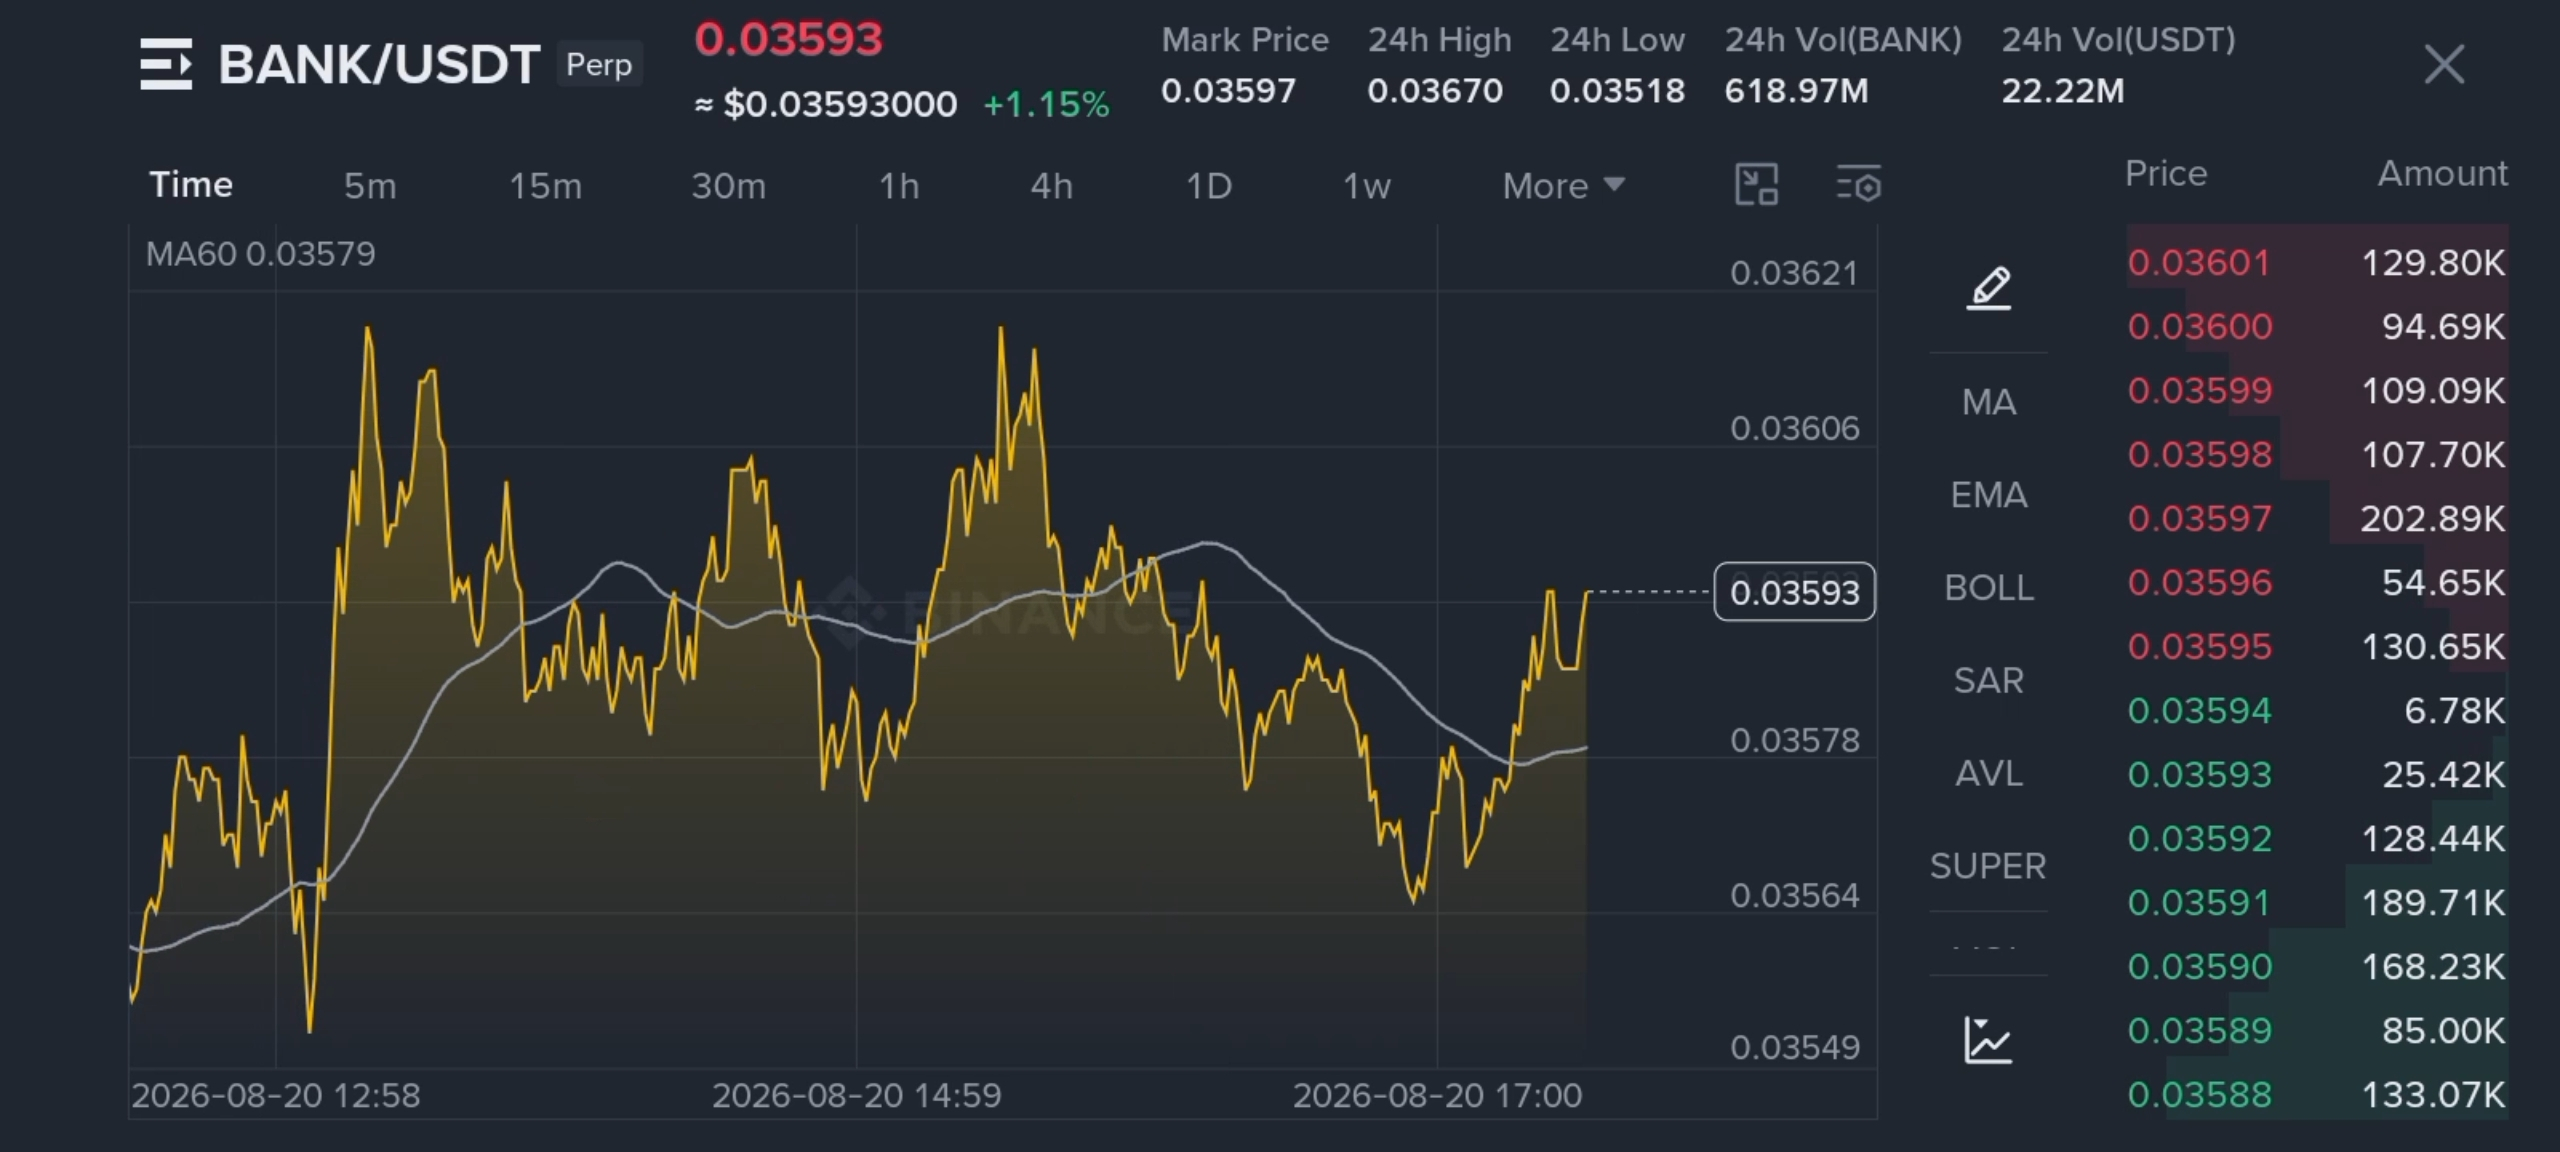Toggle the SUPER indicator
2560x1152 pixels.
(x=1988, y=866)
